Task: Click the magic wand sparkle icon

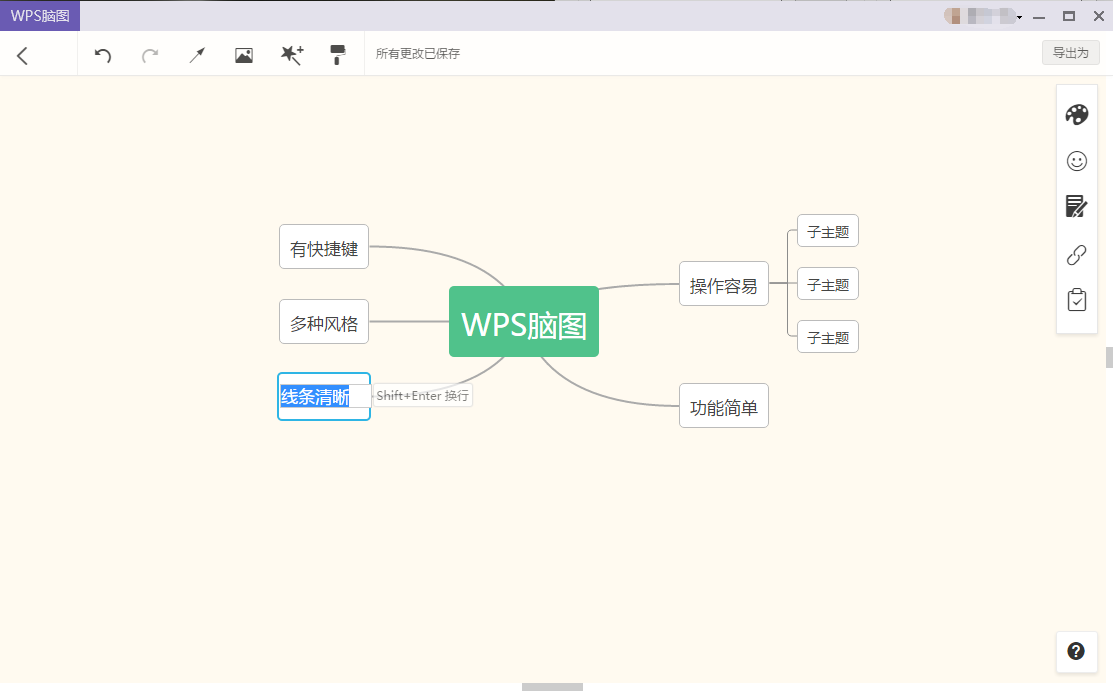Action: 292,55
